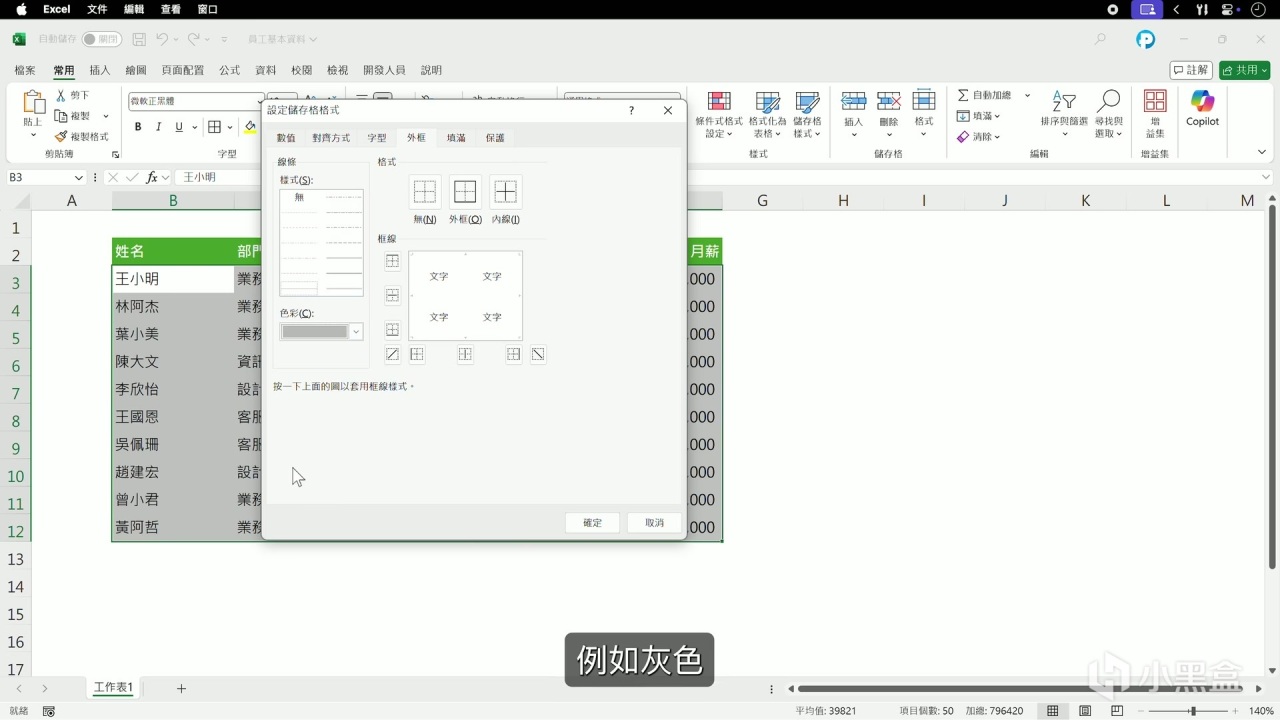Adjust the zoom slider in status bar
Image resolution: width=1280 pixels, height=720 pixels.
(x=1192, y=711)
